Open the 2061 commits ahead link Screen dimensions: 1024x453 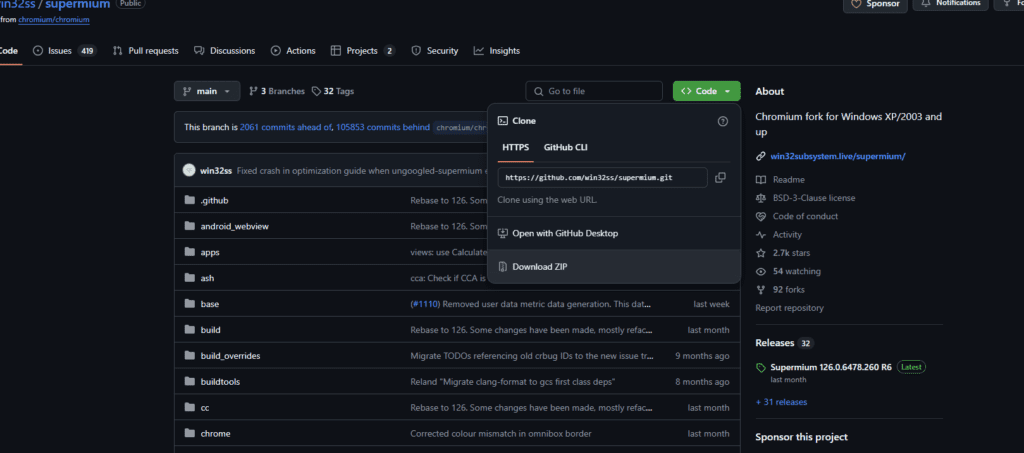click(x=286, y=127)
